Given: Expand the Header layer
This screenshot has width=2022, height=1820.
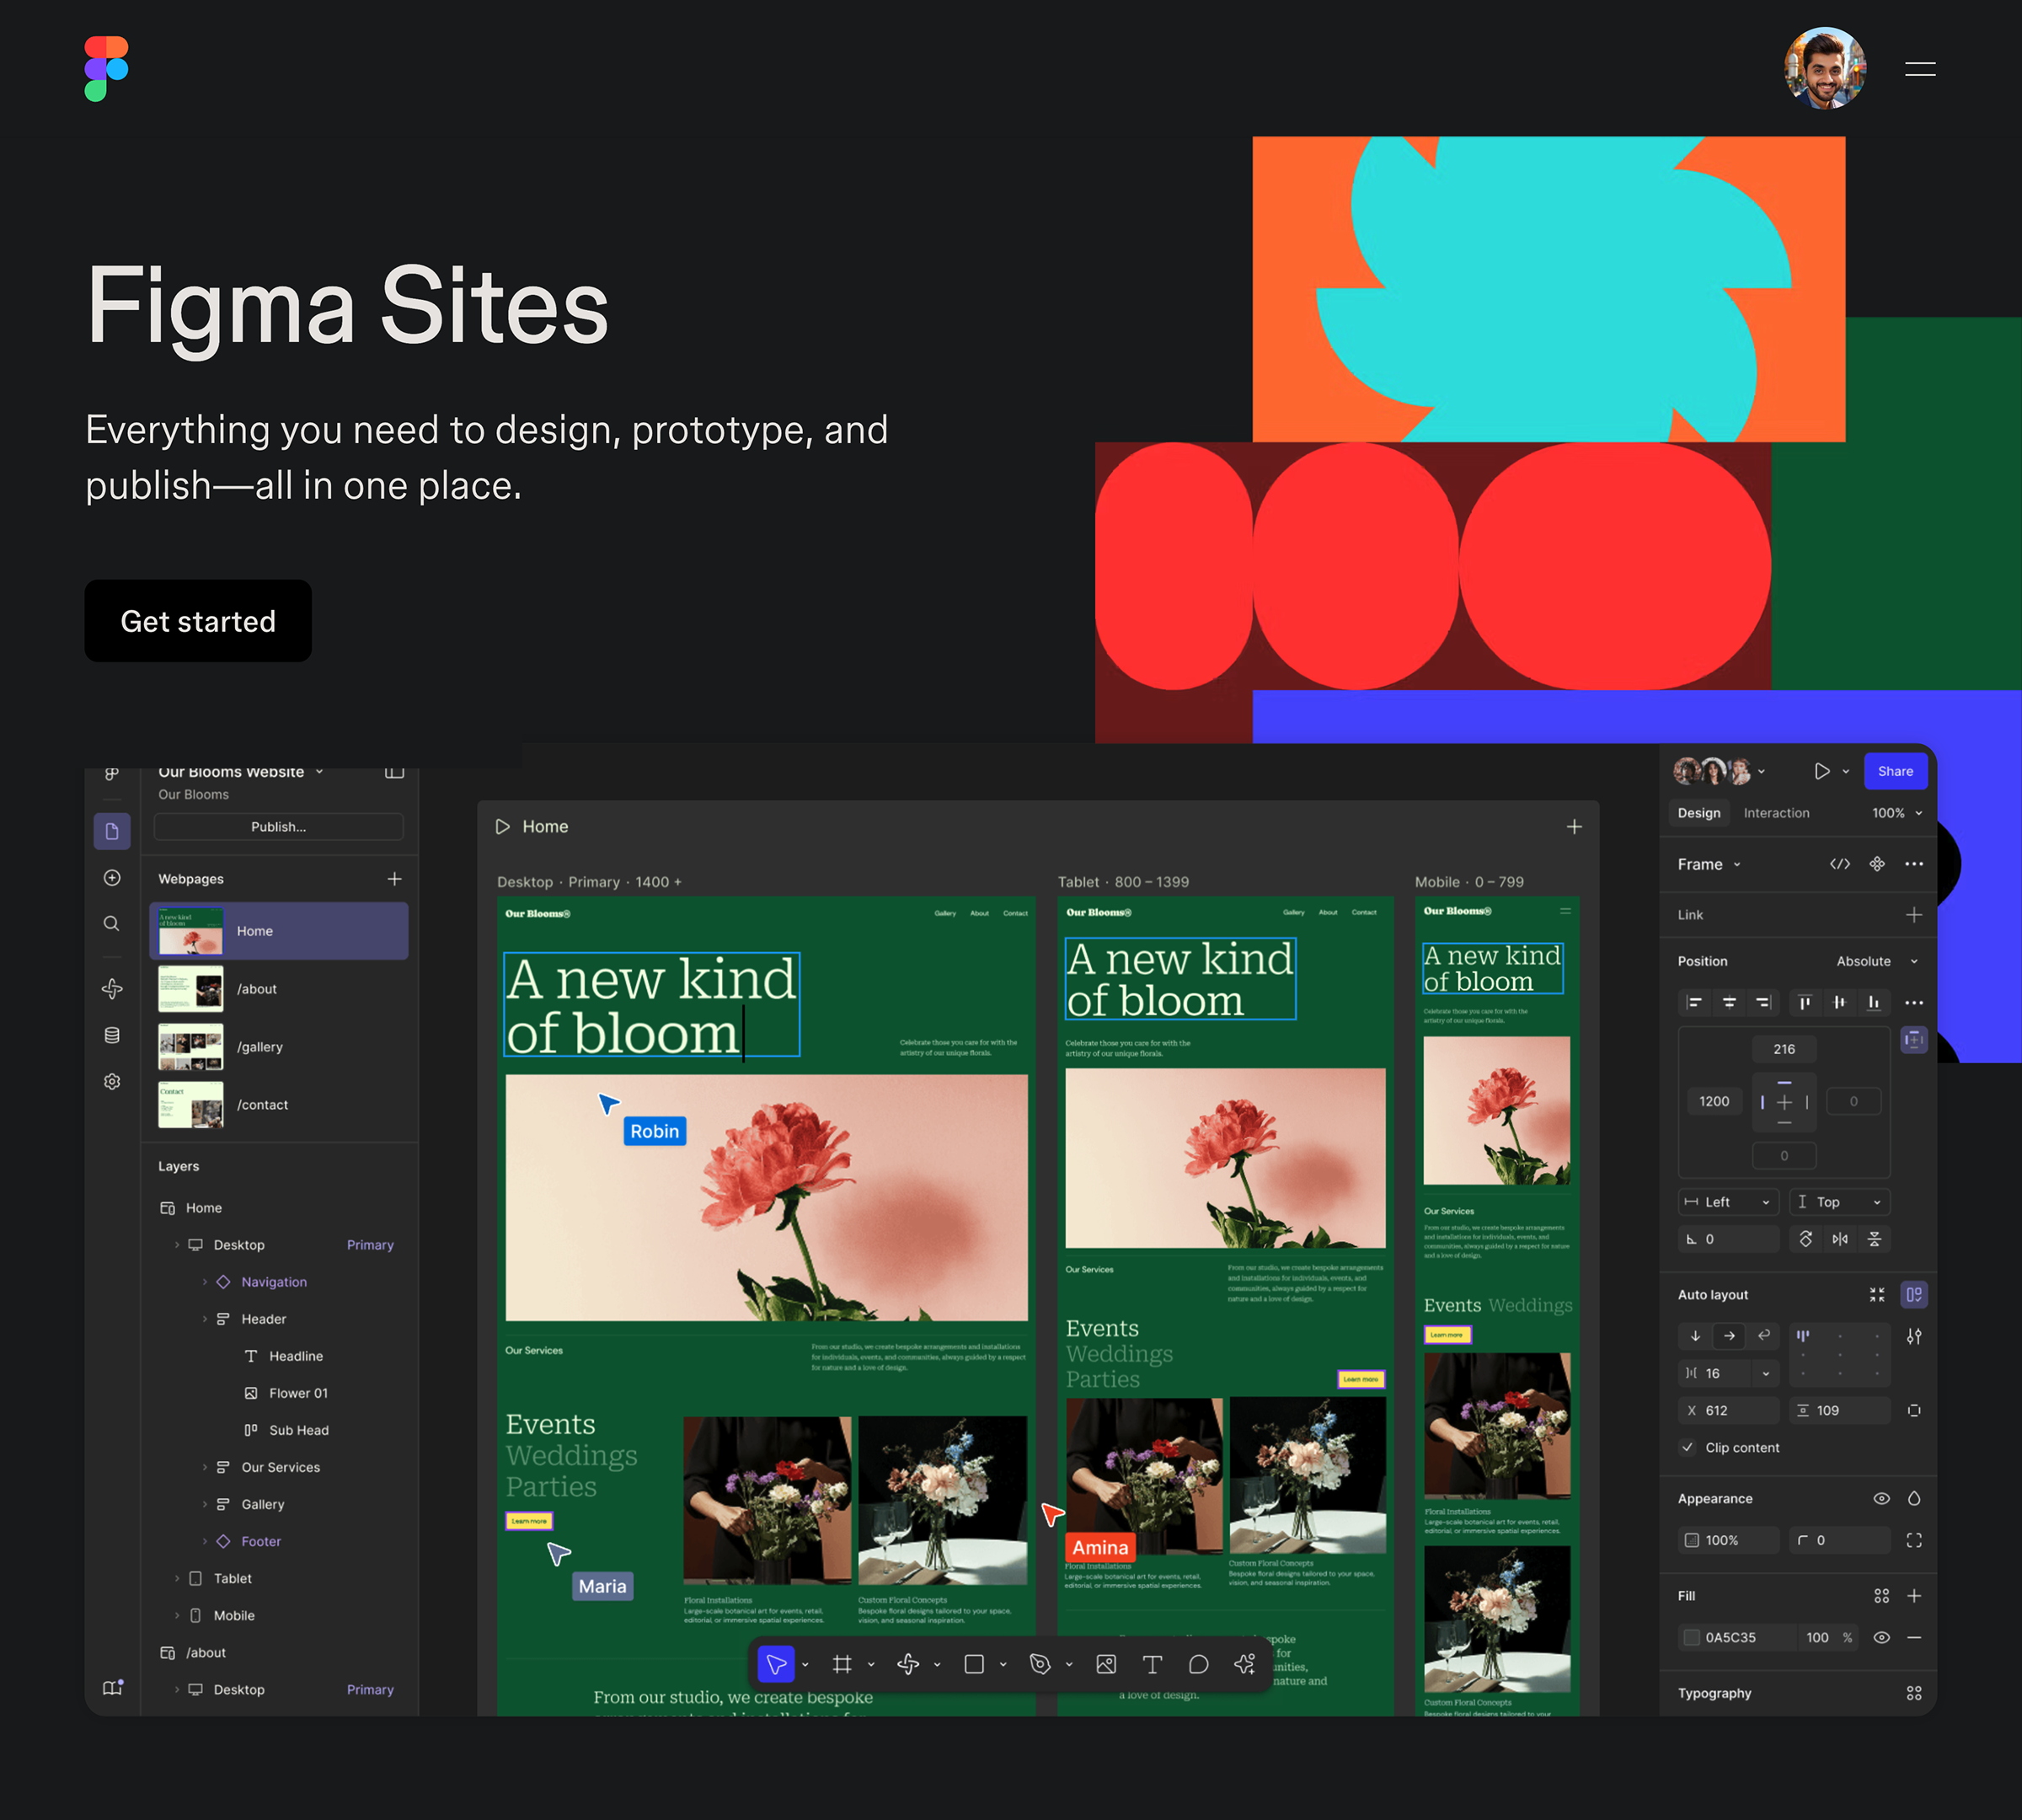Looking at the screenshot, I should click(x=205, y=1319).
